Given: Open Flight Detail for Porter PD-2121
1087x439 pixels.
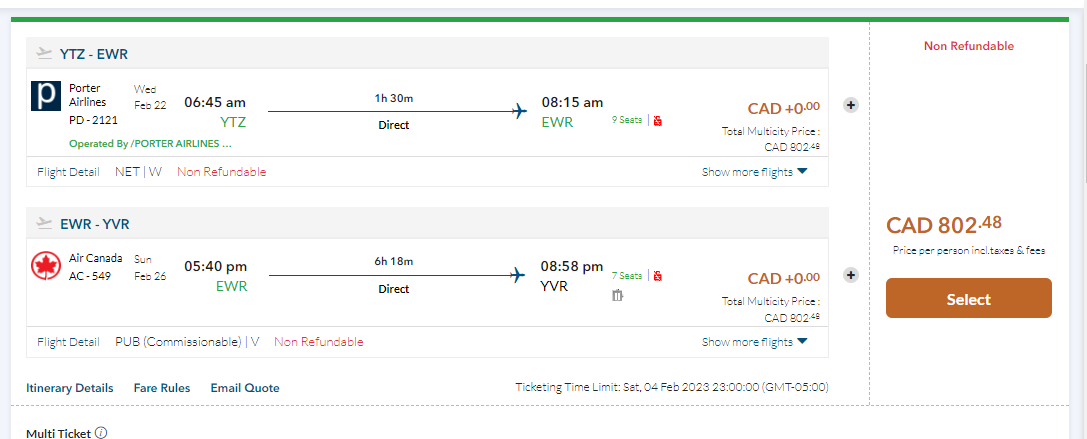Looking at the screenshot, I should click(68, 172).
